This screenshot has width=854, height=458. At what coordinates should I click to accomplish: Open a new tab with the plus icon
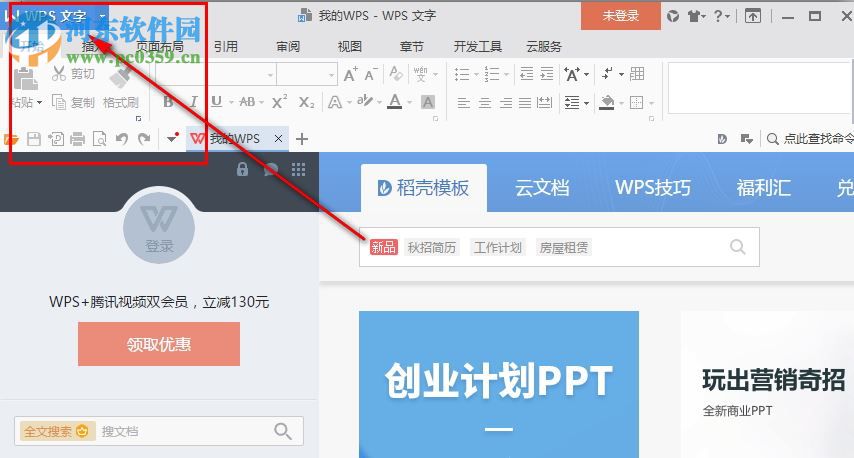[302, 139]
